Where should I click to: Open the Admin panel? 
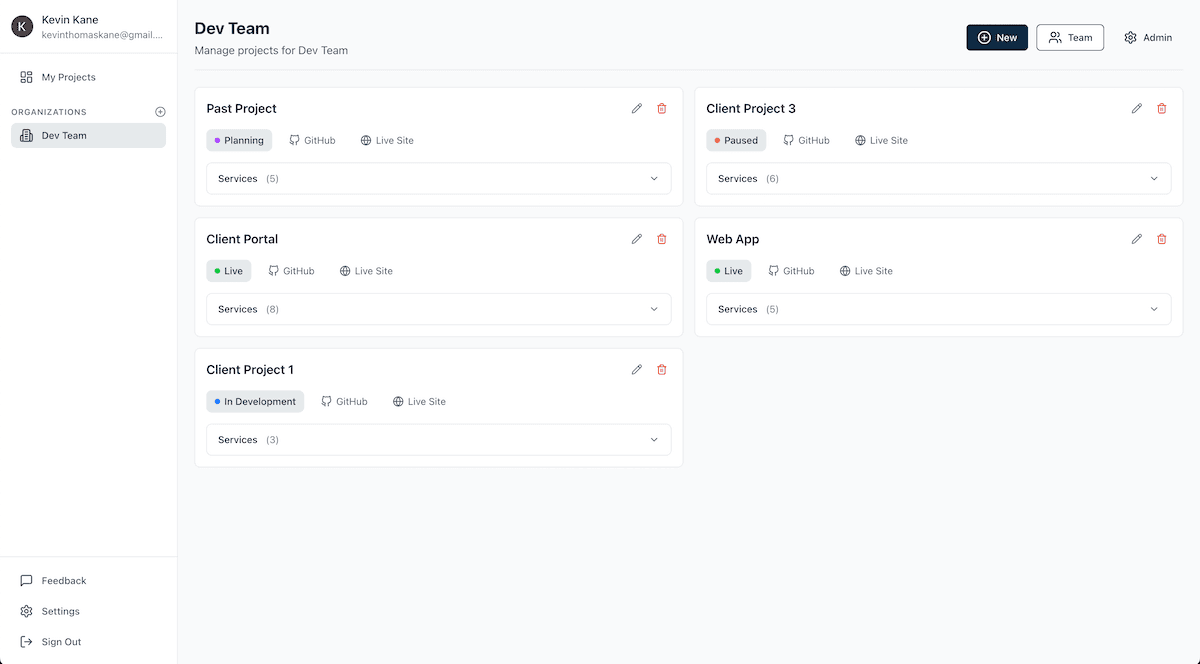(x=1148, y=37)
